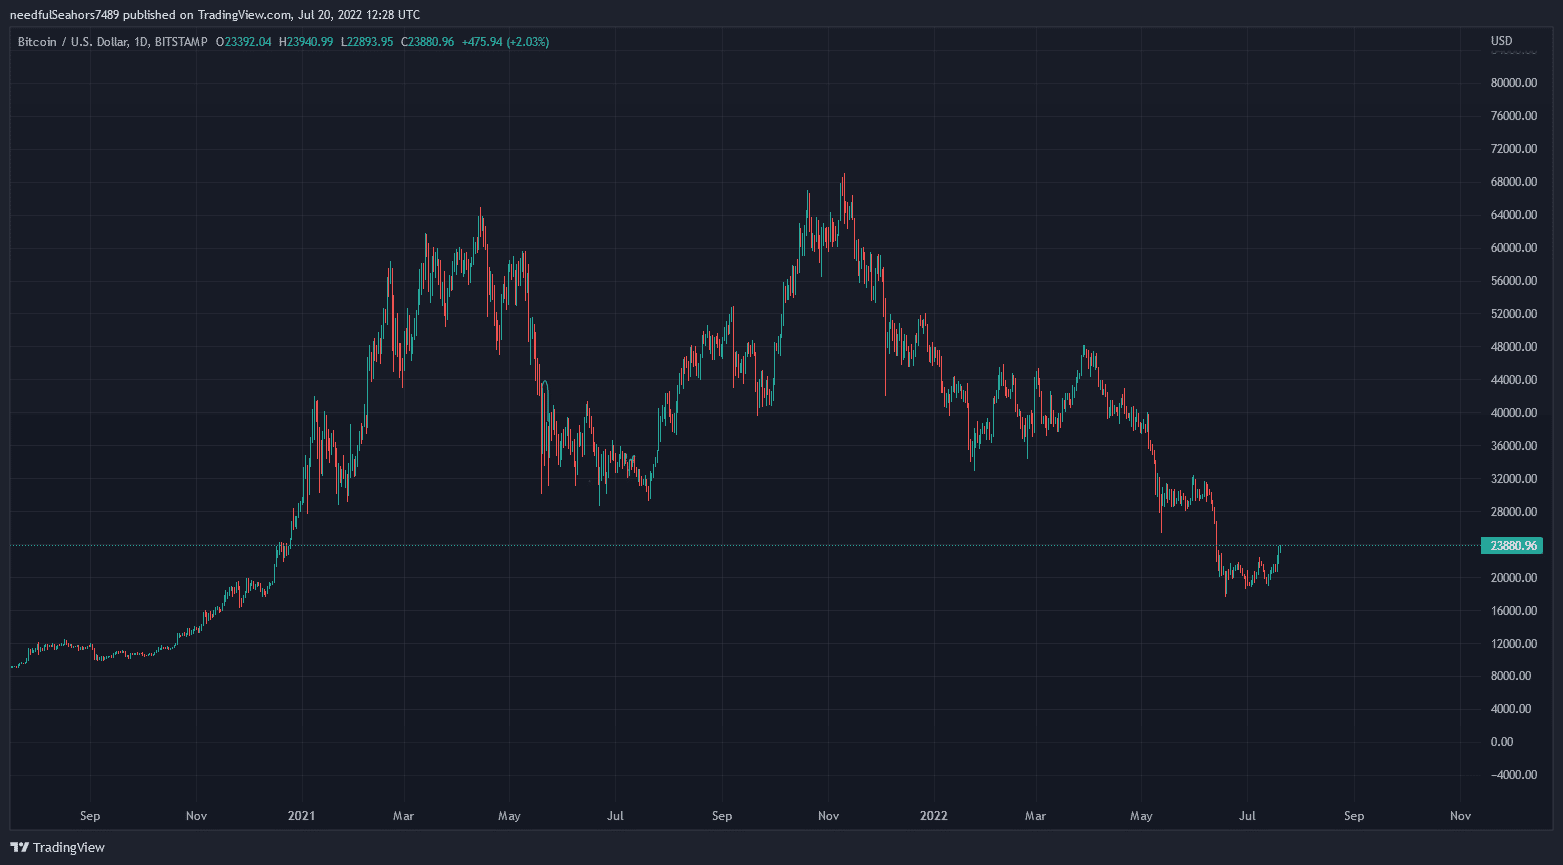
Task: Click the 40000.00 price axis label
Action: pyautogui.click(x=1512, y=413)
